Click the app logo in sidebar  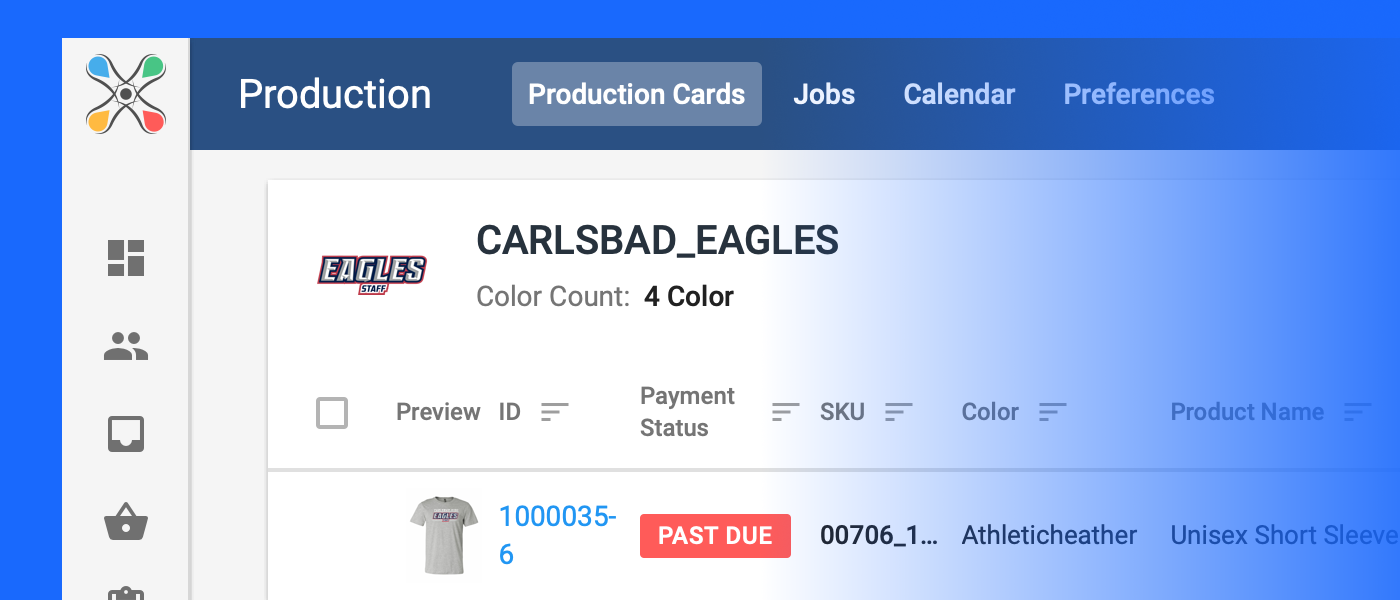click(126, 94)
